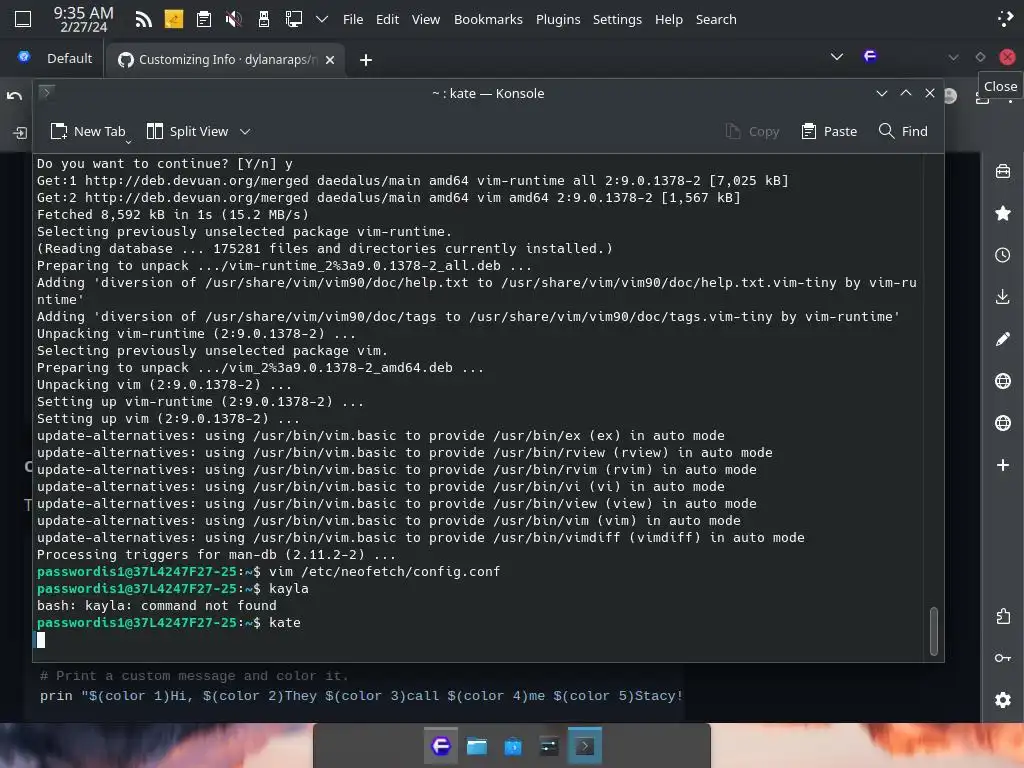Image resolution: width=1024 pixels, height=768 pixels.
Task: Click the Copy button in Konsole
Action: coord(752,131)
